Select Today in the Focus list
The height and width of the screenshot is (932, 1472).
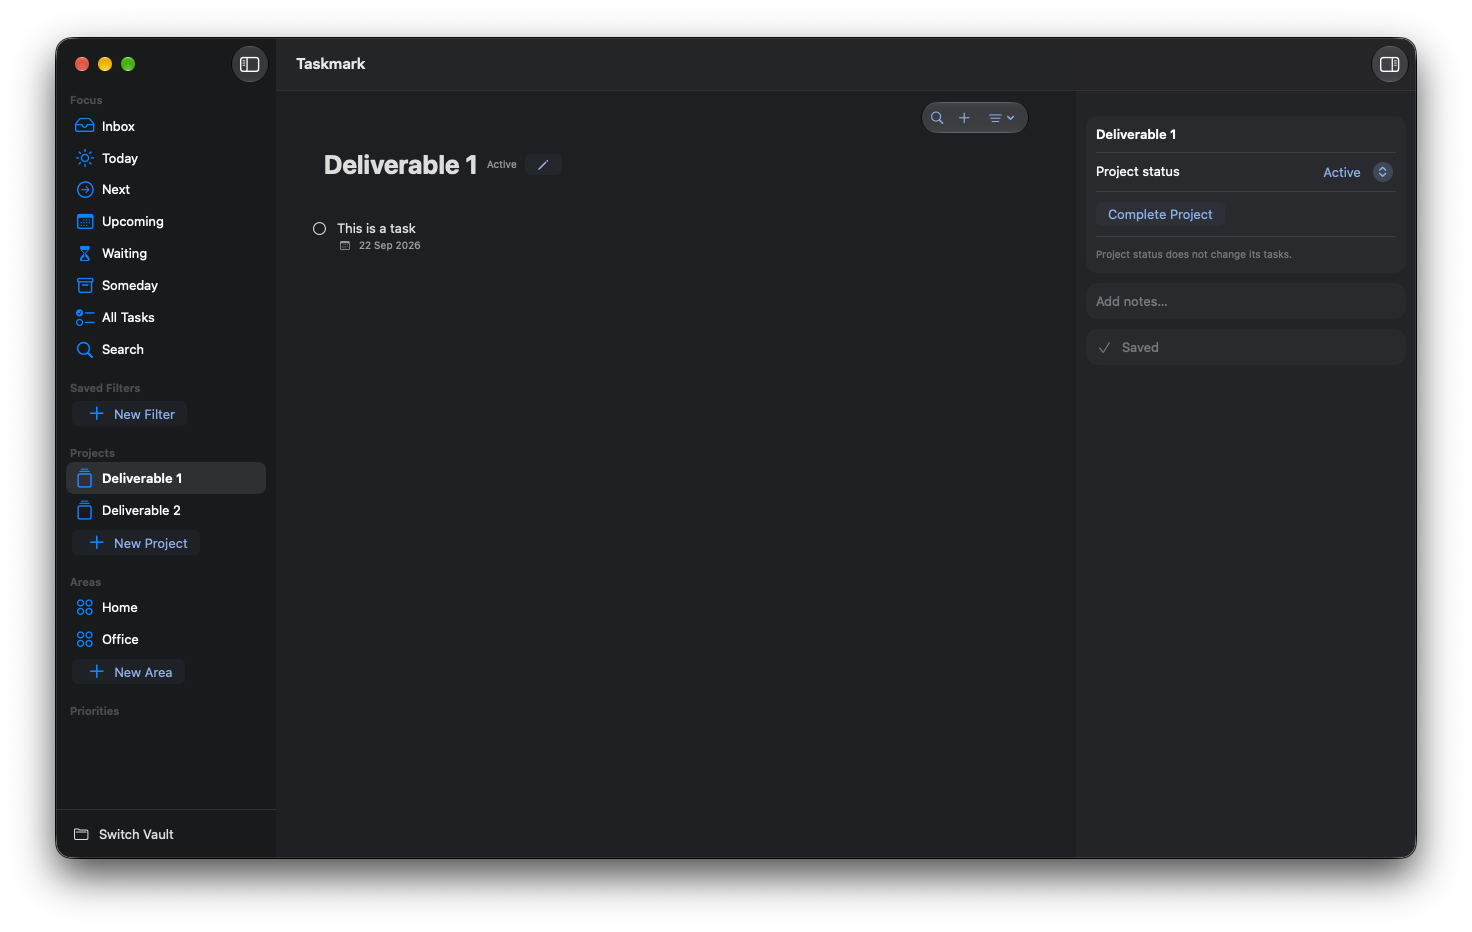[166, 158]
